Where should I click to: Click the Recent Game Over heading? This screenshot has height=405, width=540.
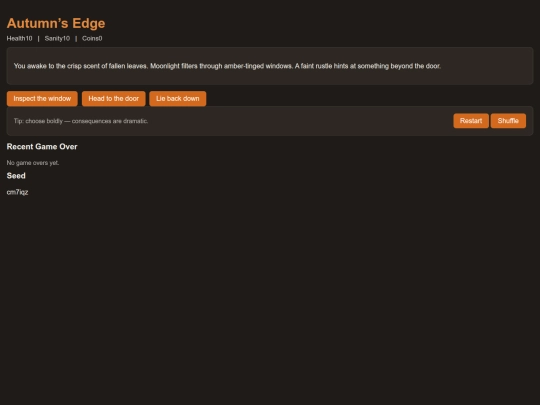[x=42, y=147]
